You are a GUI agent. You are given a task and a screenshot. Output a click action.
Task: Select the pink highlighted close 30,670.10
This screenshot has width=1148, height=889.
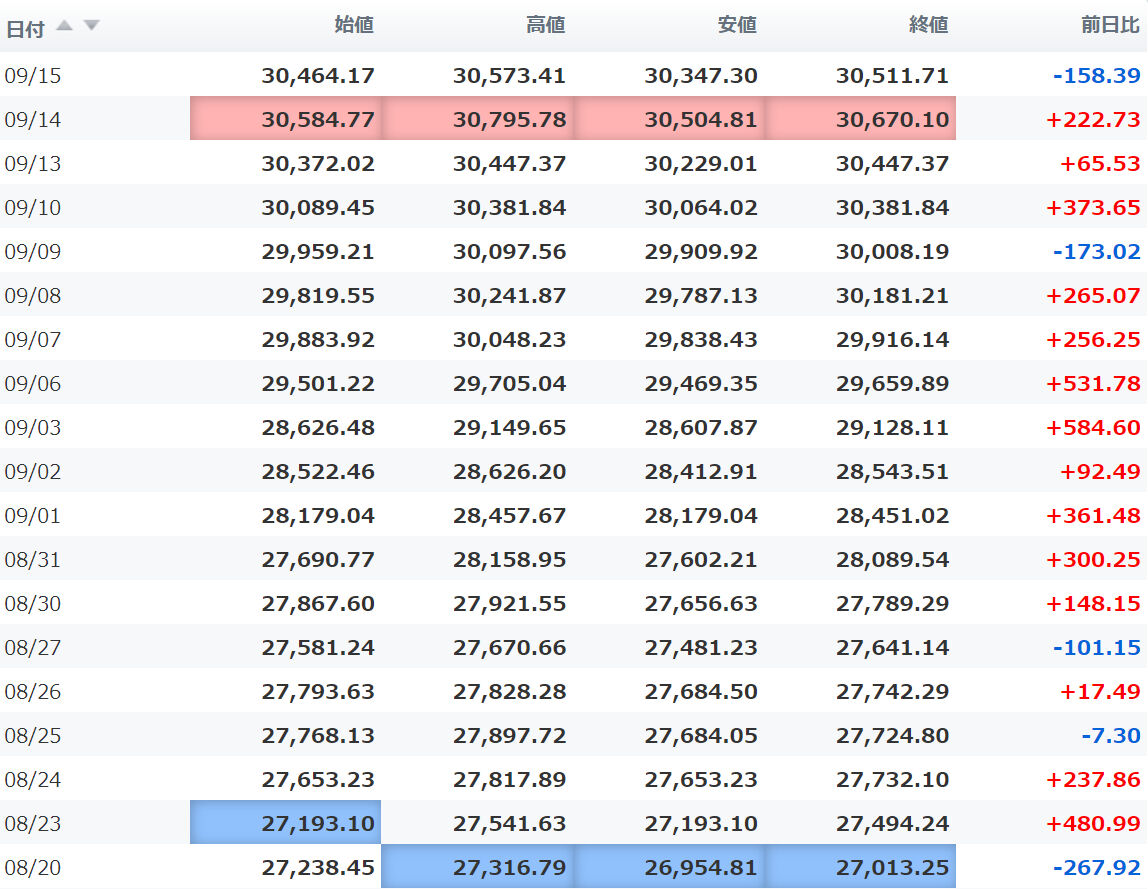[860, 119]
